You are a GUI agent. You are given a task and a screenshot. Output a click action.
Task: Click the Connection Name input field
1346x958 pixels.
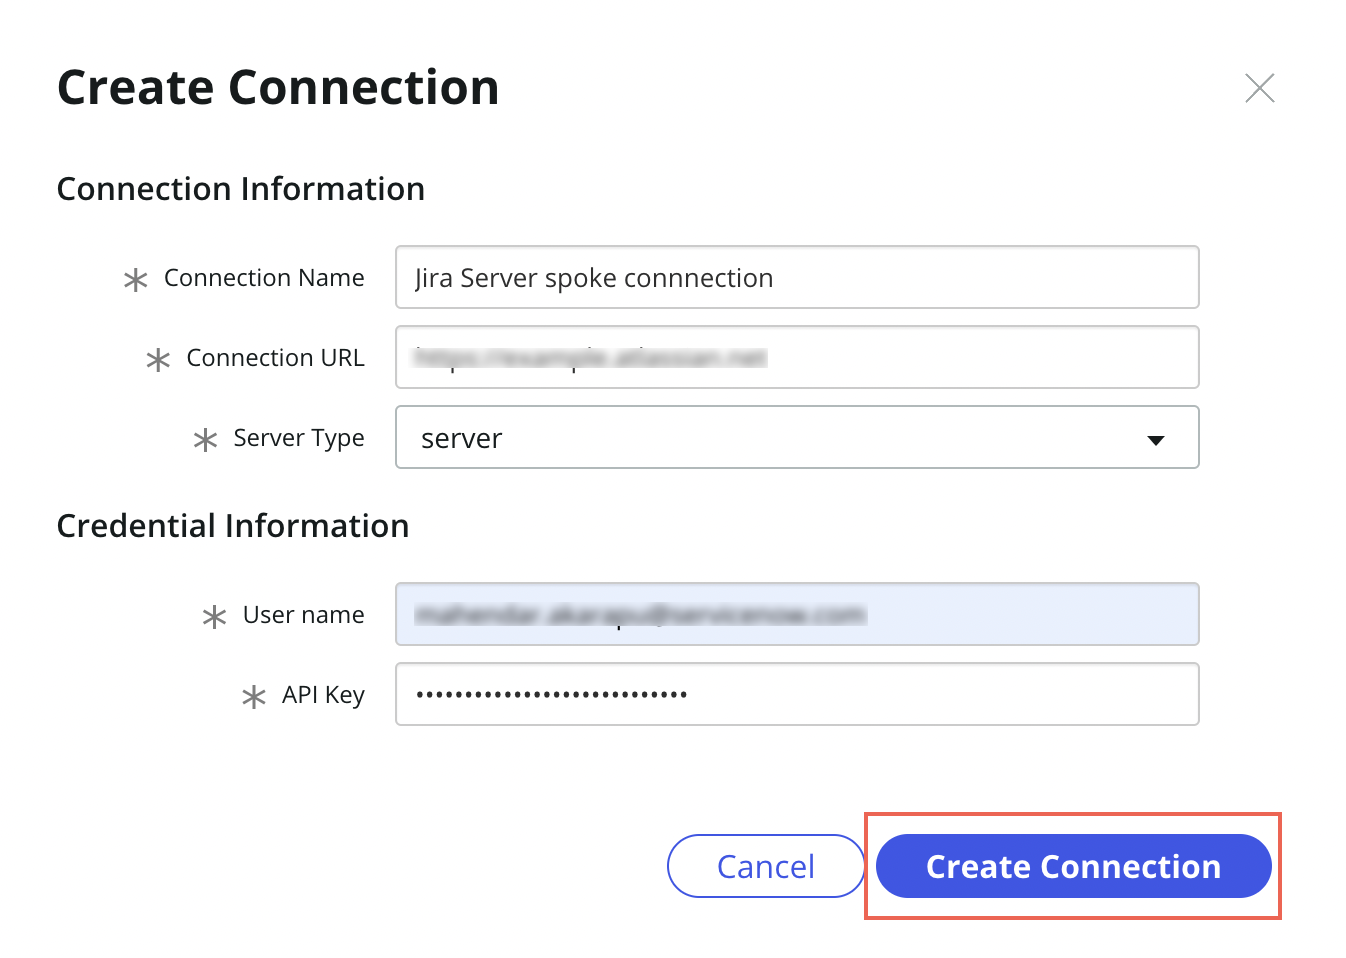click(x=797, y=277)
